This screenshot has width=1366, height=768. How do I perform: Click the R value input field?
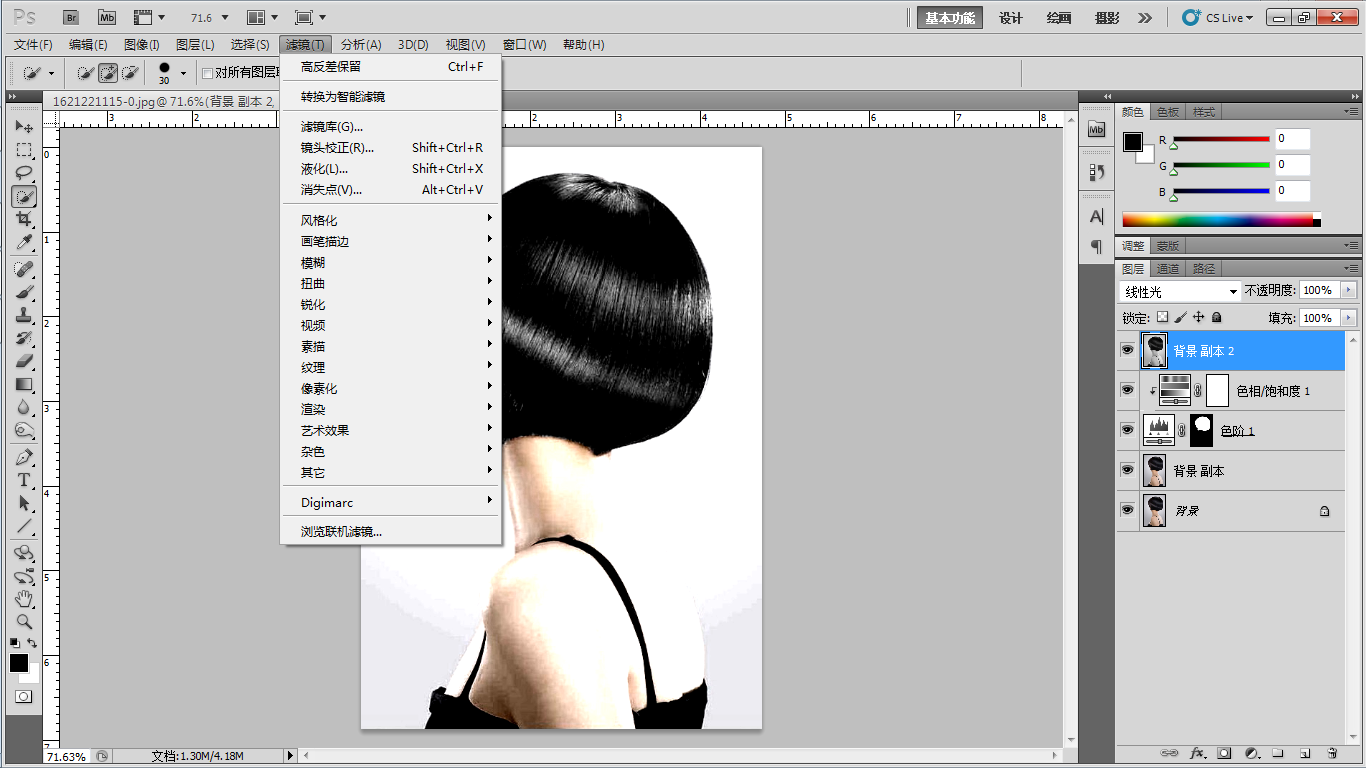point(1292,139)
